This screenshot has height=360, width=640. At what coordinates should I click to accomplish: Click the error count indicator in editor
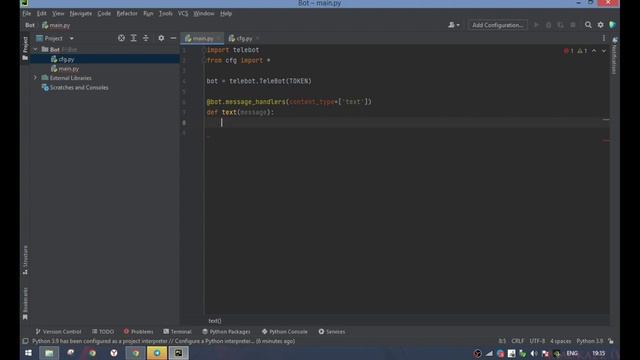(x=569, y=51)
